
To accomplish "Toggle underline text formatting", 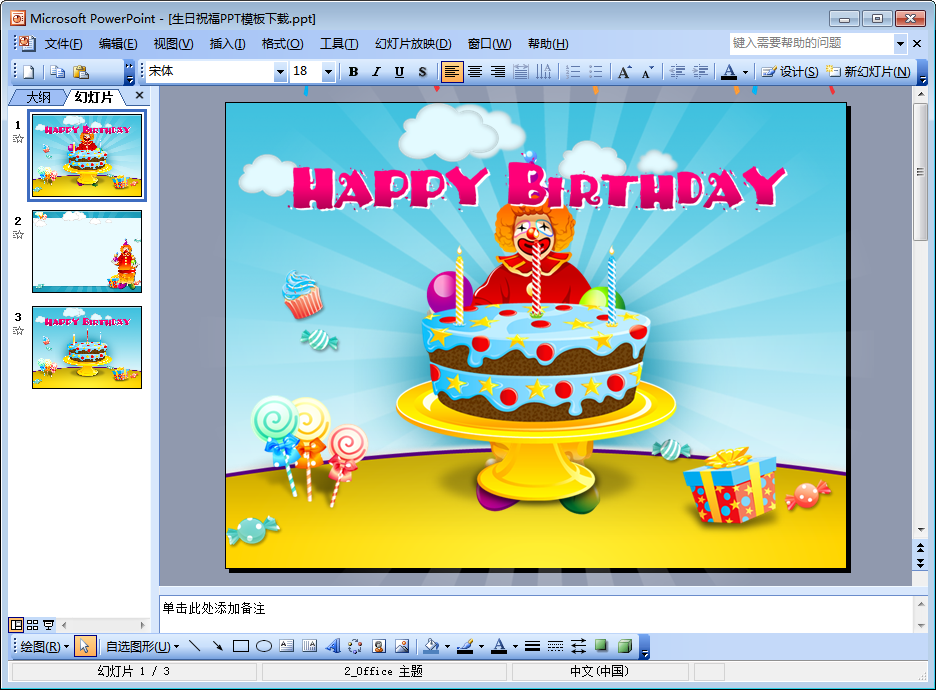I will pyautogui.click(x=399, y=72).
